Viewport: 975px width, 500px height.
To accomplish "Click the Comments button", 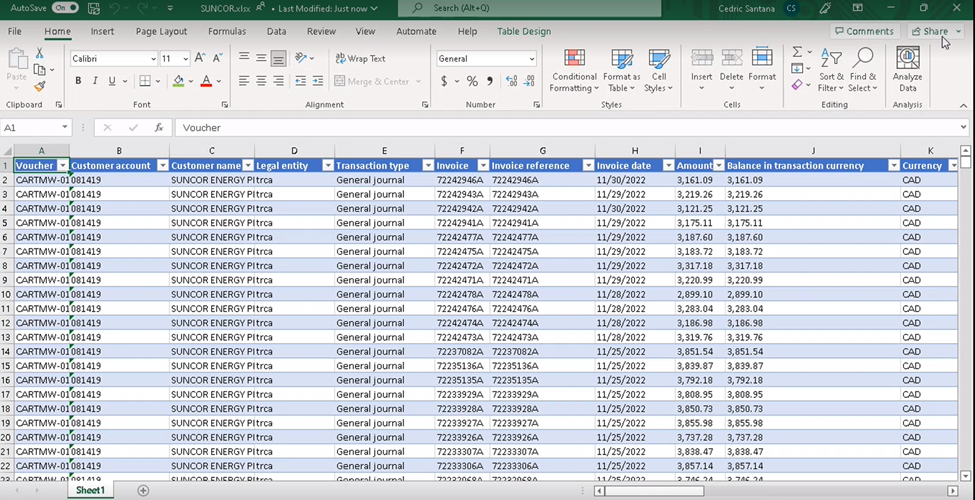I will (864, 31).
